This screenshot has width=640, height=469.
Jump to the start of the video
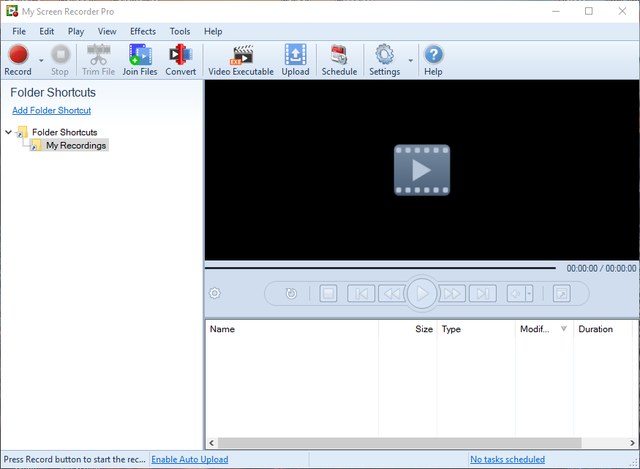tap(361, 293)
